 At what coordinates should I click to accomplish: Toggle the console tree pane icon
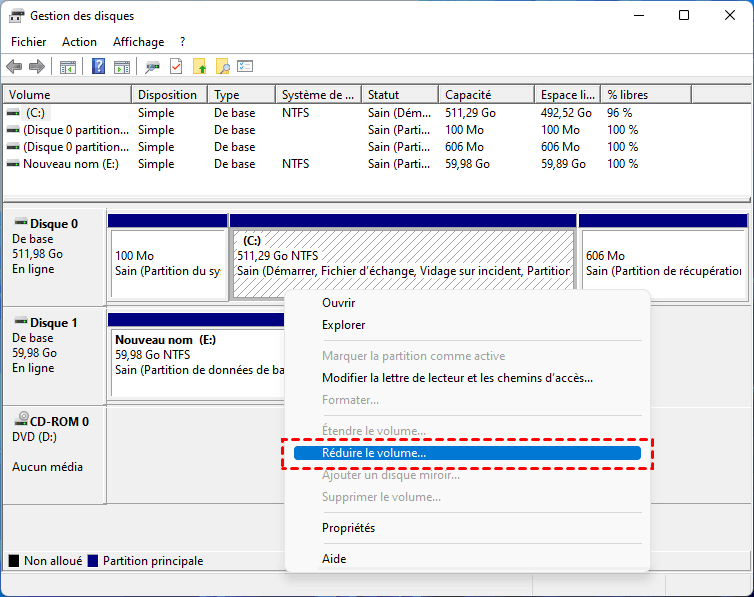pyautogui.click(x=68, y=67)
